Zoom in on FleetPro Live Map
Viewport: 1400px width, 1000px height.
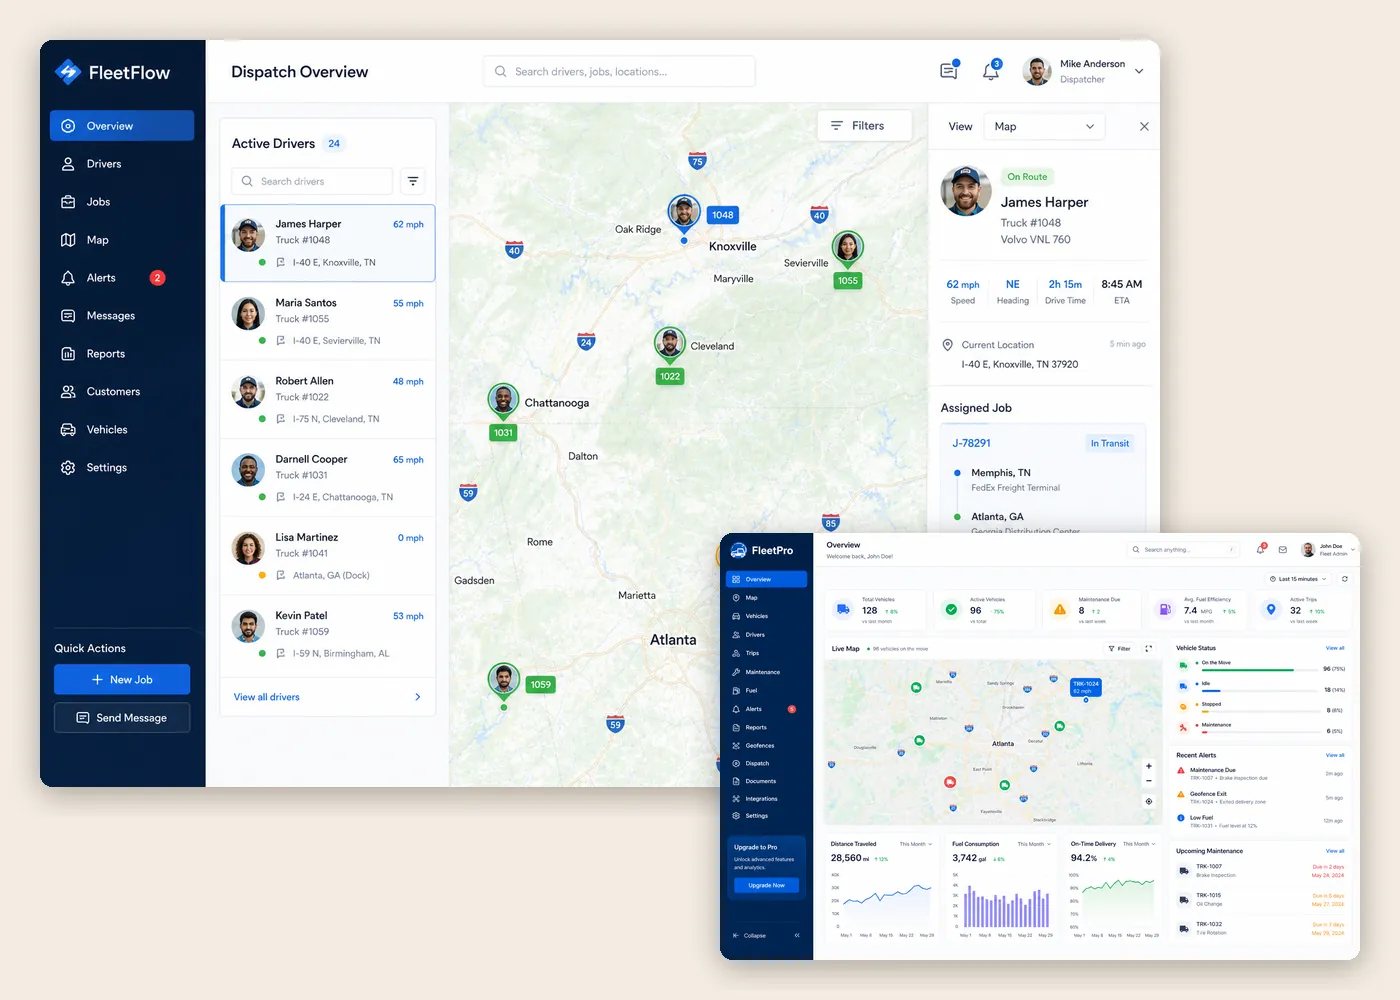(x=1149, y=766)
